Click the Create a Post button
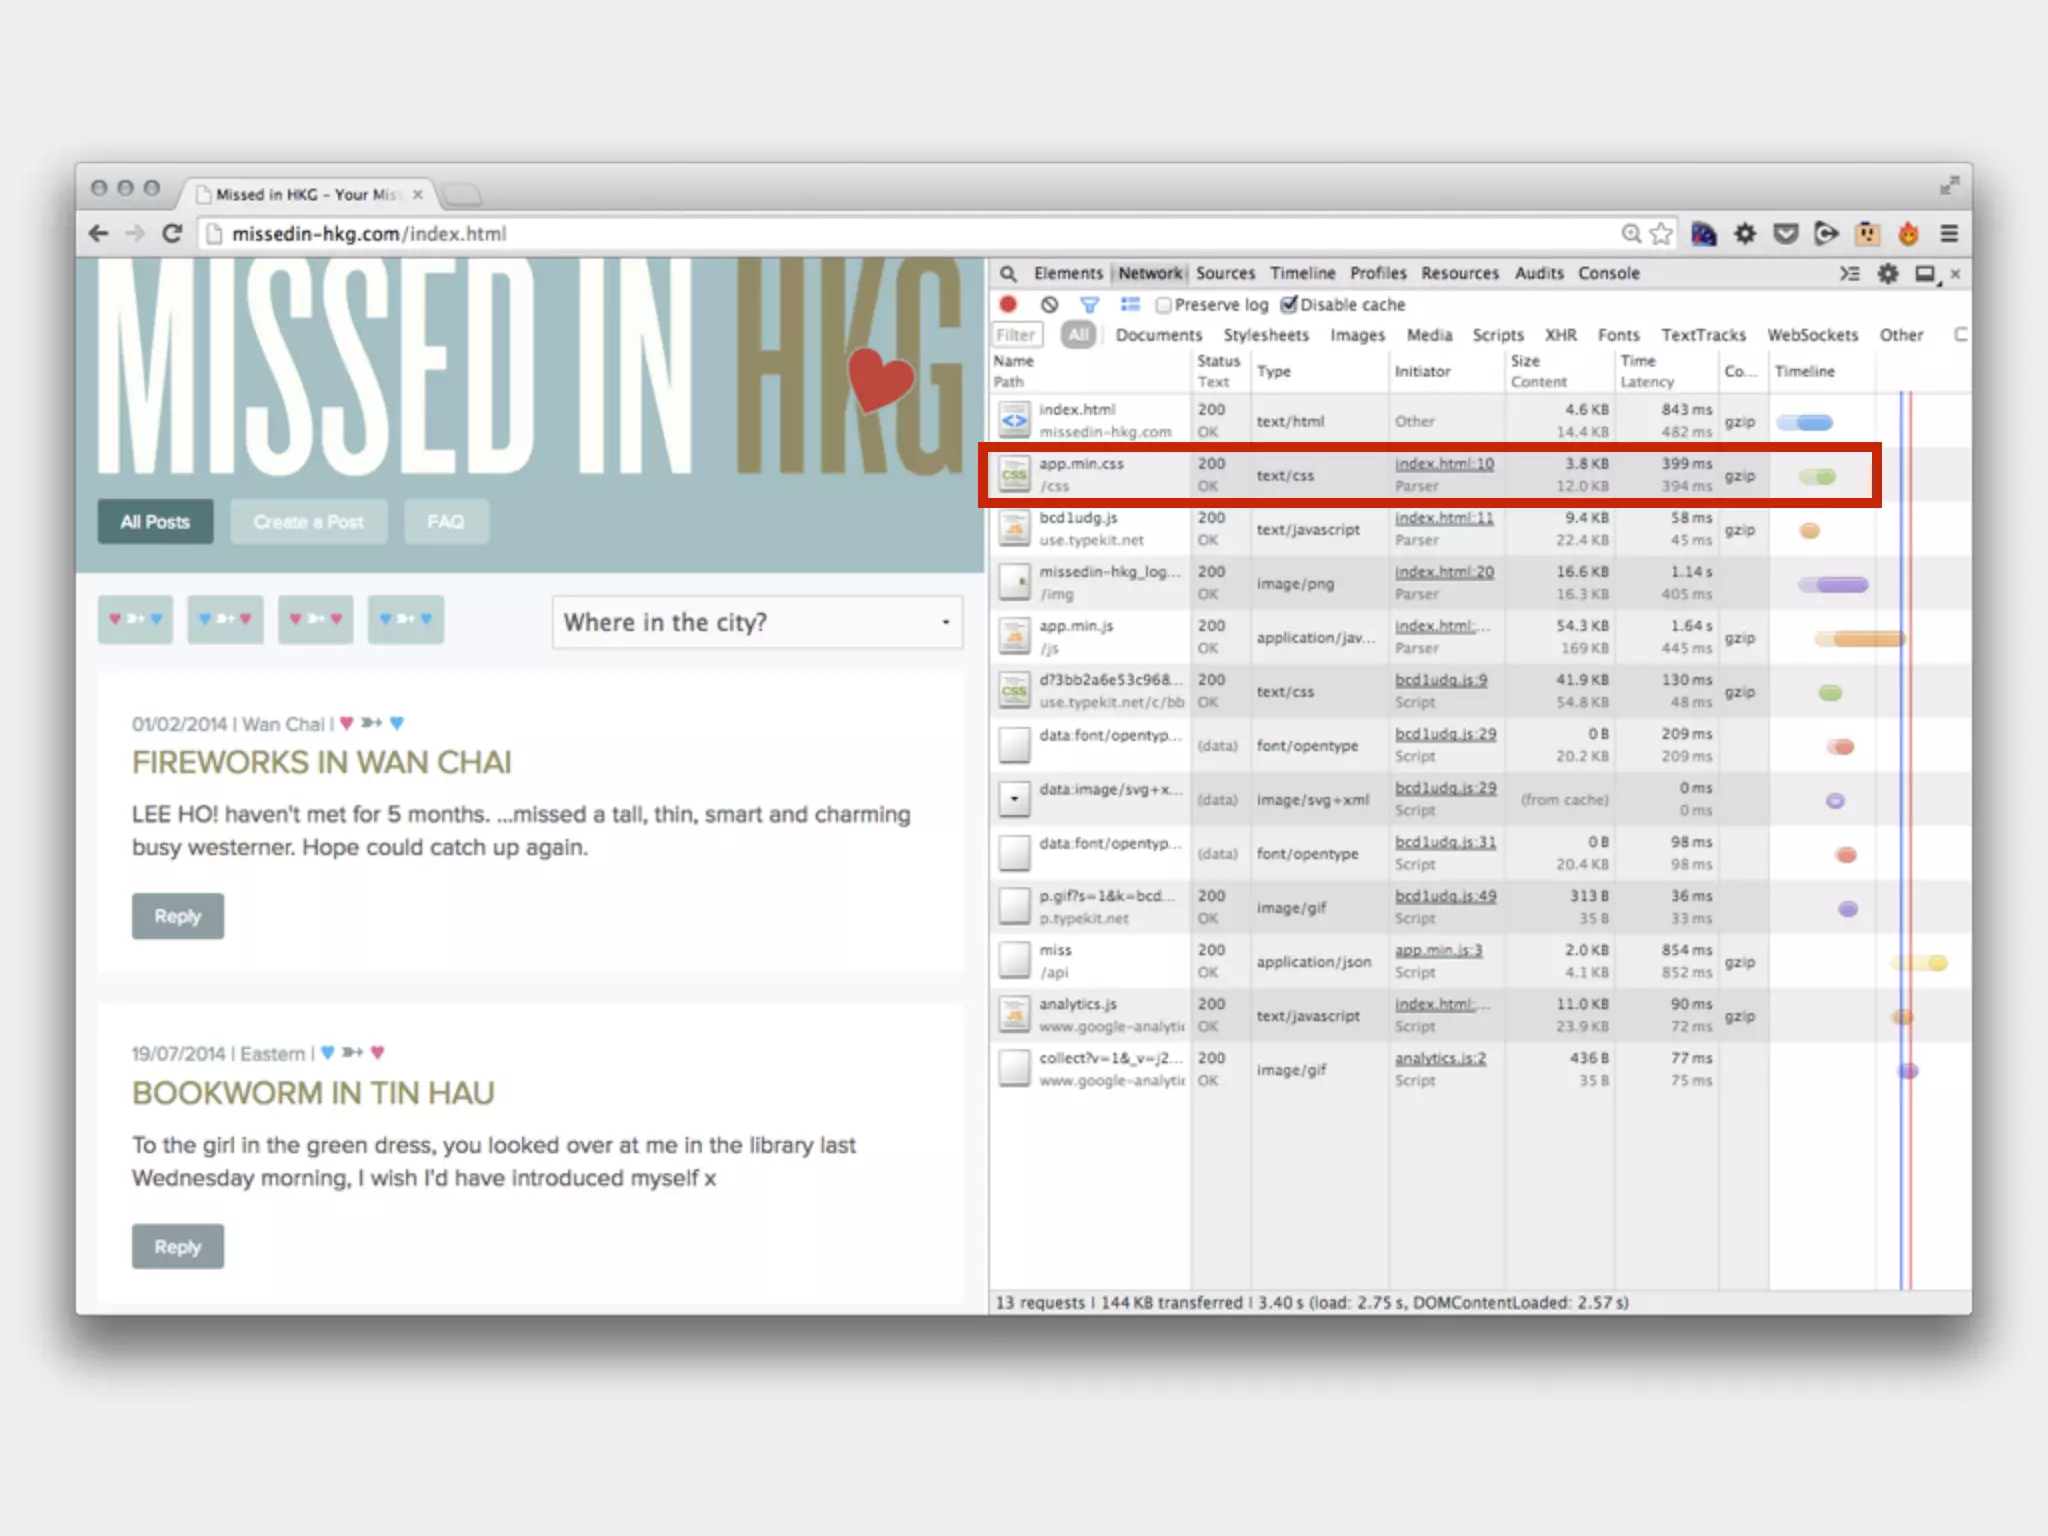 click(308, 522)
